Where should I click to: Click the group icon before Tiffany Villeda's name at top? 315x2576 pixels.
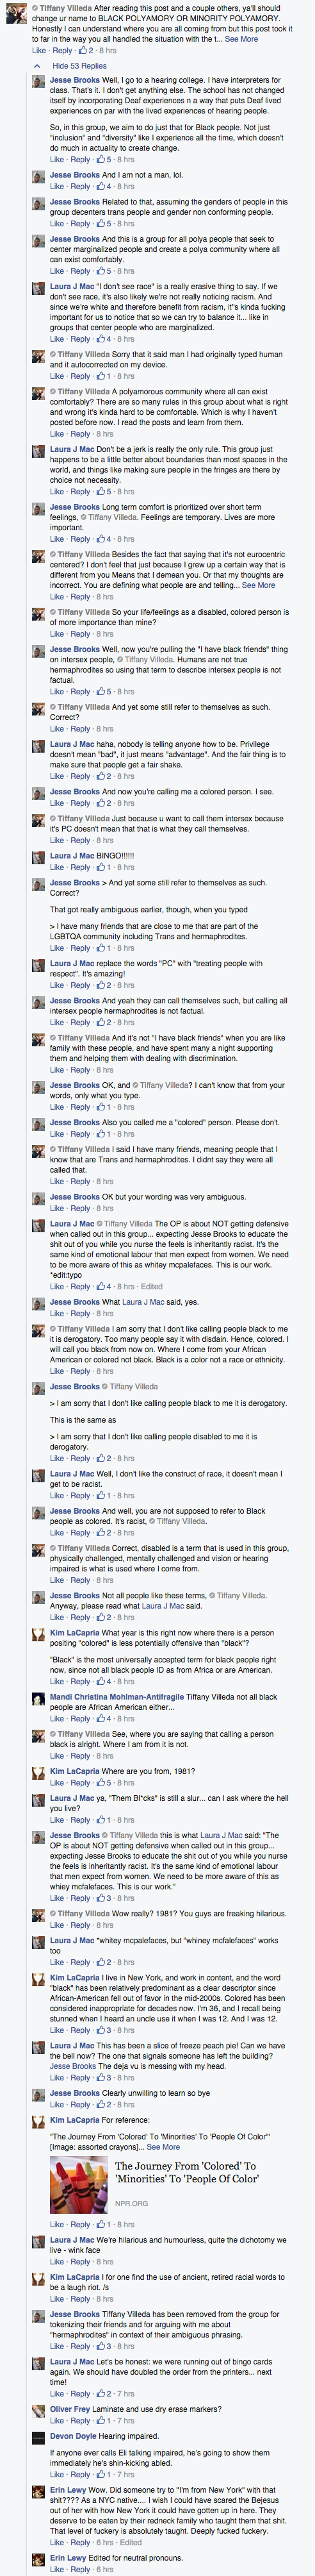coord(35,8)
